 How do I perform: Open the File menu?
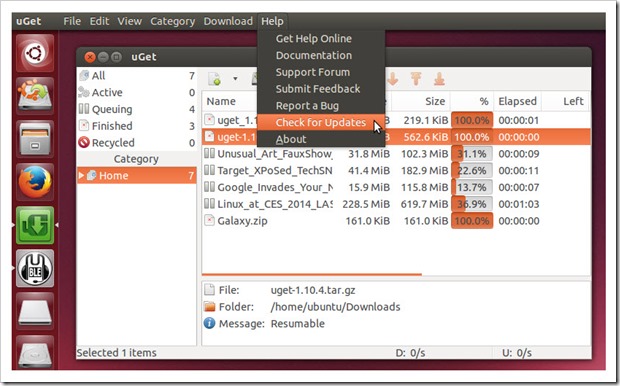pyautogui.click(x=72, y=21)
